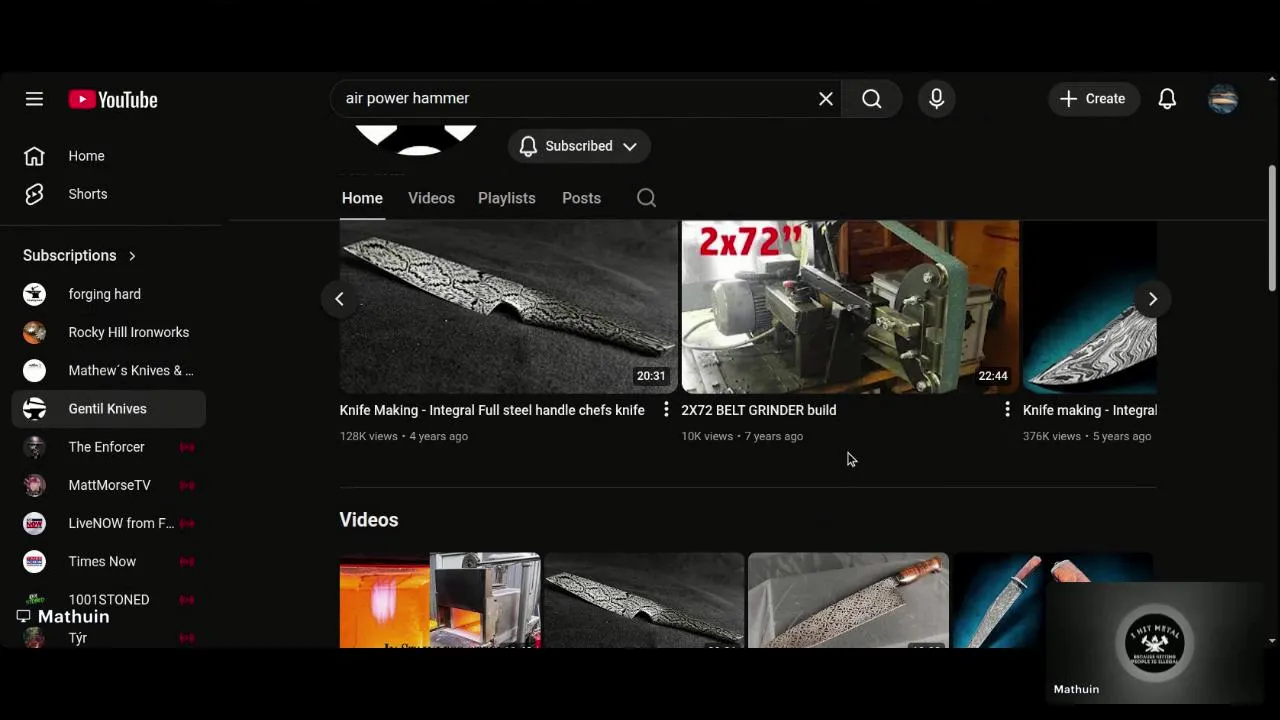Open Subscribed dropdown button

click(x=579, y=146)
